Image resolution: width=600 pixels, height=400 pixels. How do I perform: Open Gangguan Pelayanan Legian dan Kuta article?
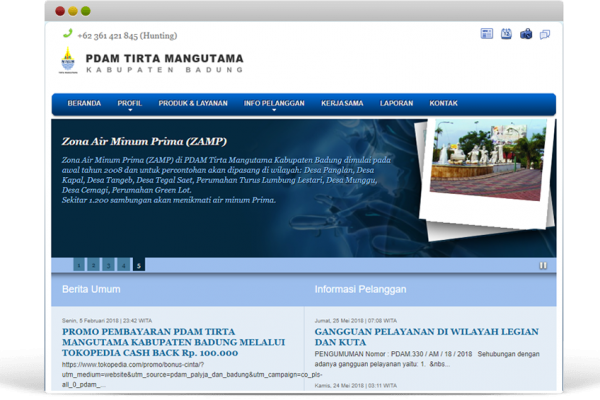click(426, 337)
